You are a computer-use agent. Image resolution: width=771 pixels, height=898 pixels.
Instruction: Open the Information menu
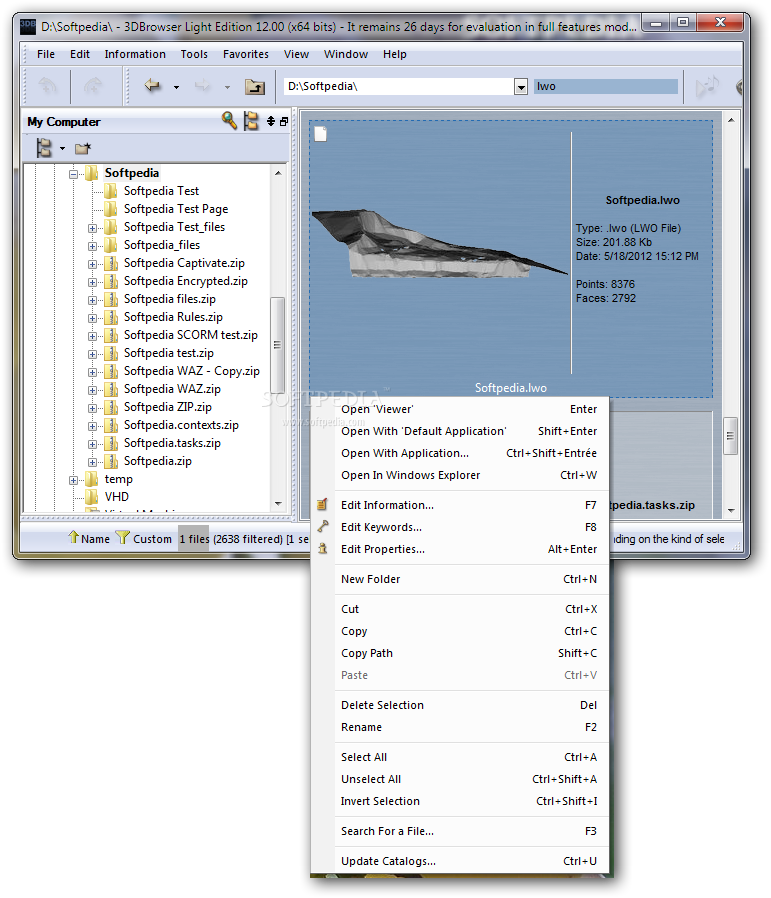click(135, 54)
